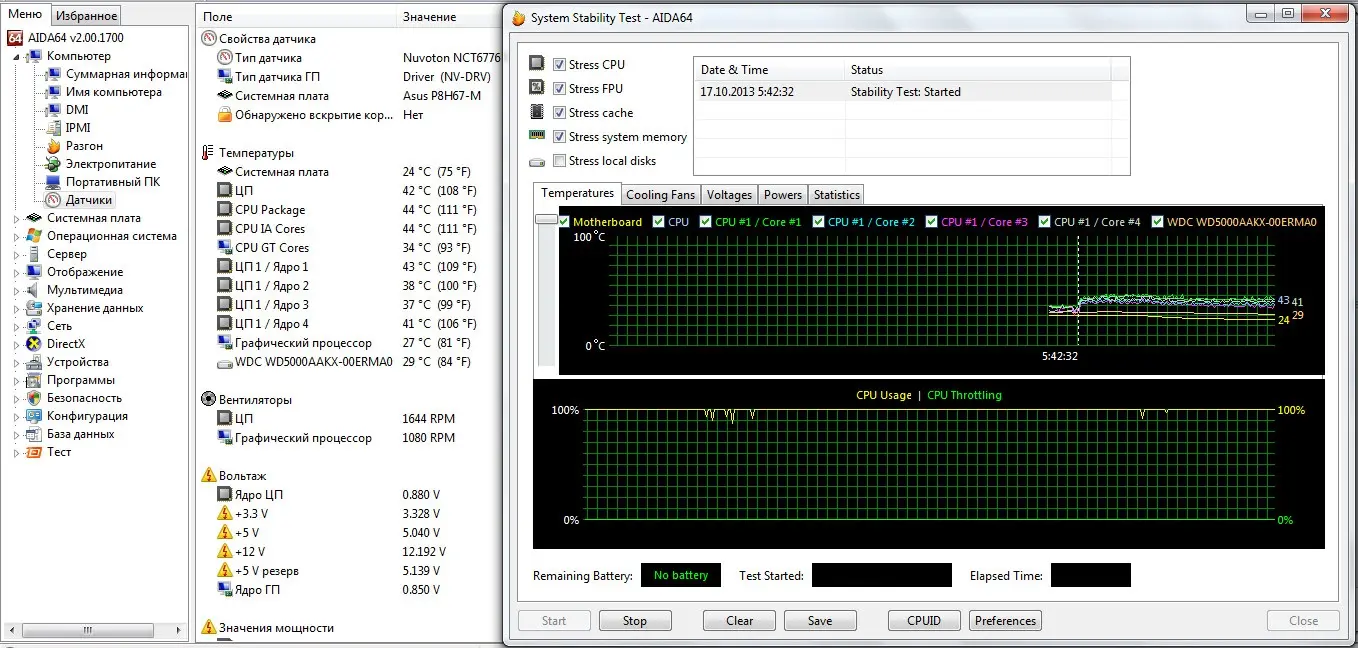Switch to the Cooling Fans tab
The image size is (1358, 648).
pos(660,195)
